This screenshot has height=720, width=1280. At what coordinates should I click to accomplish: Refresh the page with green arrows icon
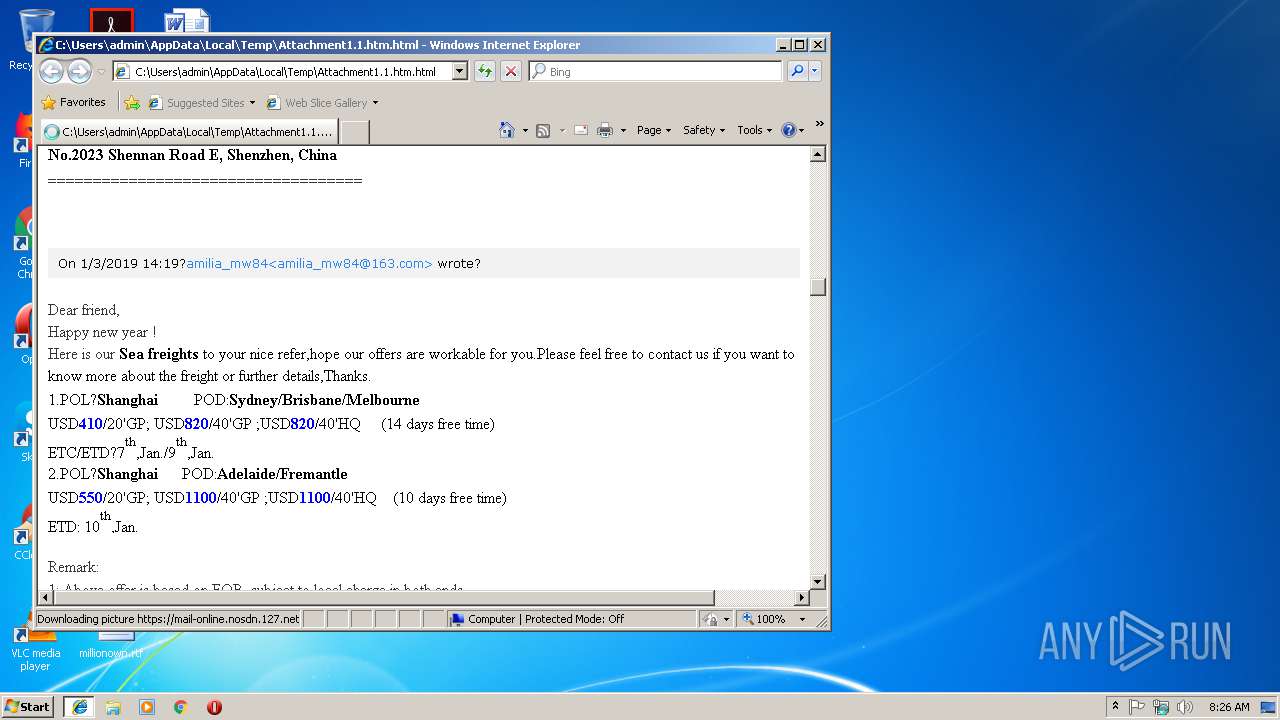(485, 72)
